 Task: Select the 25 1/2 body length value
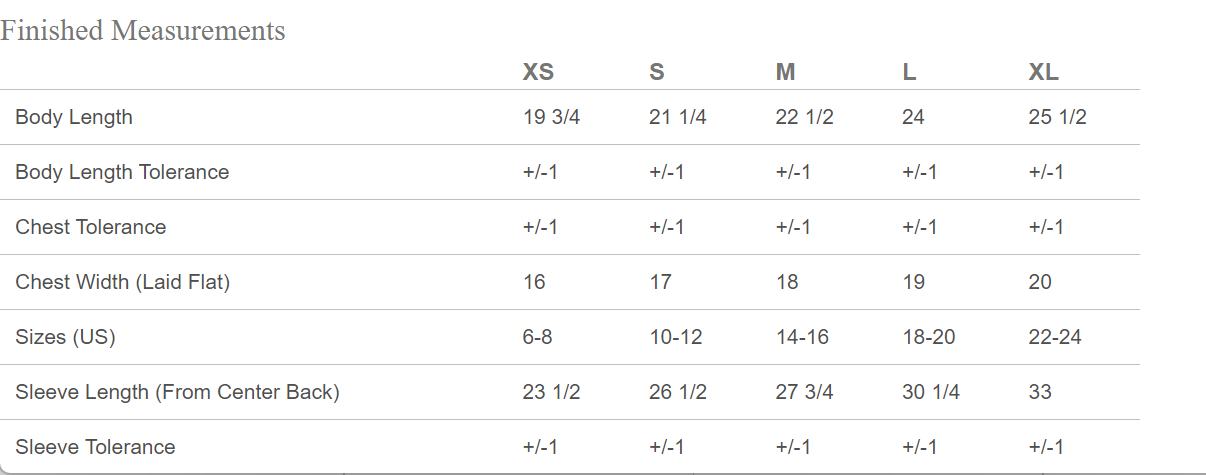[1057, 117]
